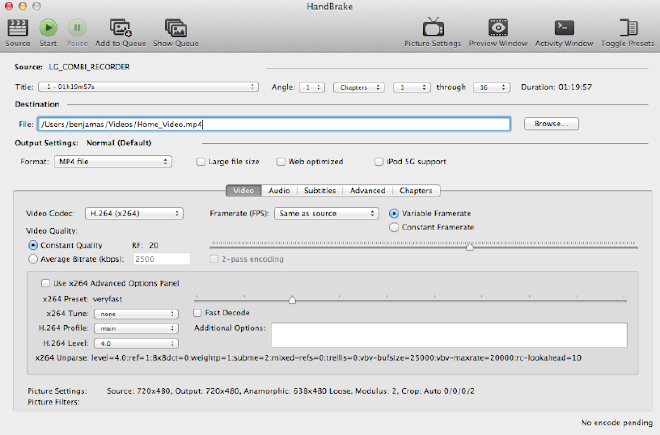Open the Show Queue icon

tap(176, 28)
